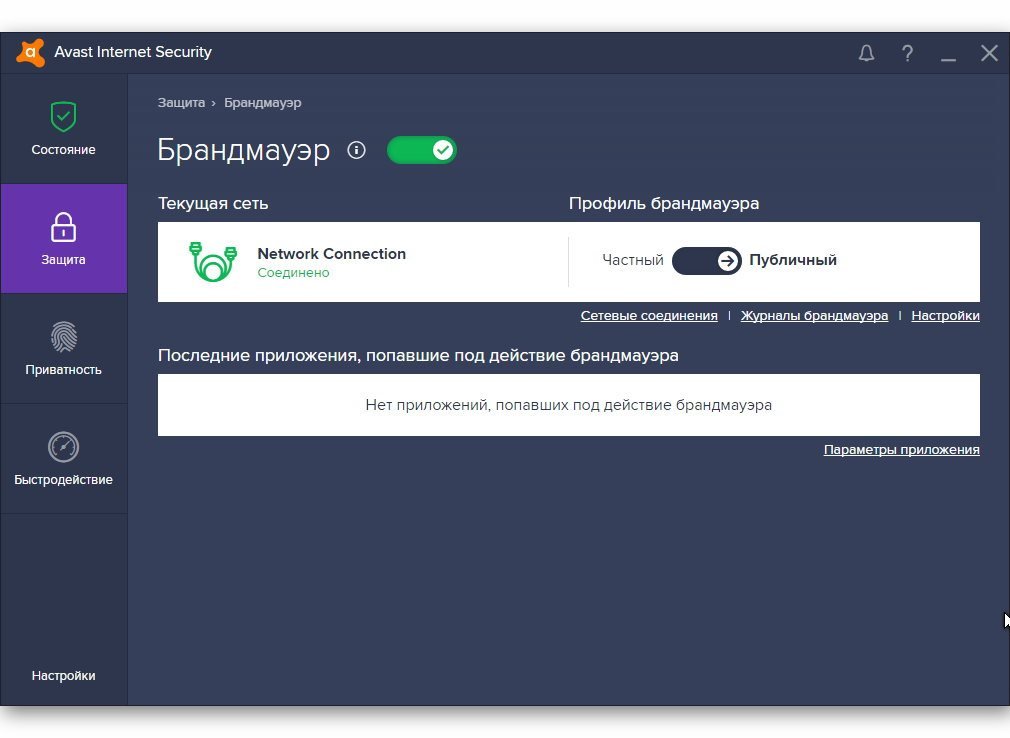The height and width of the screenshot is (738, 1010).
Task: Open the Приватность sidebar section
Action: click(x=64, y=348)
